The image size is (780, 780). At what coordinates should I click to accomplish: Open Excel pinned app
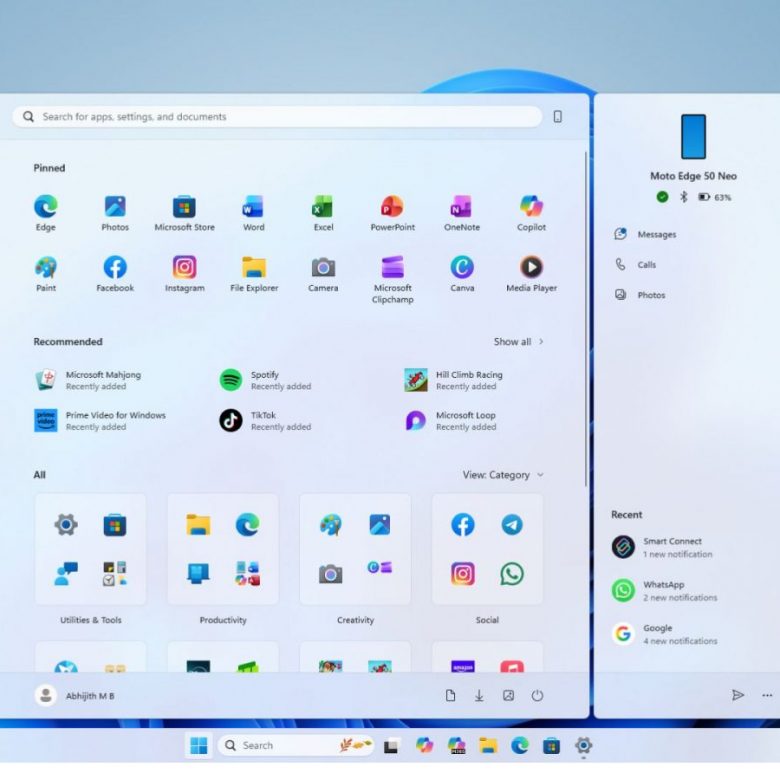pyautogui.click(x=323, y=213)
